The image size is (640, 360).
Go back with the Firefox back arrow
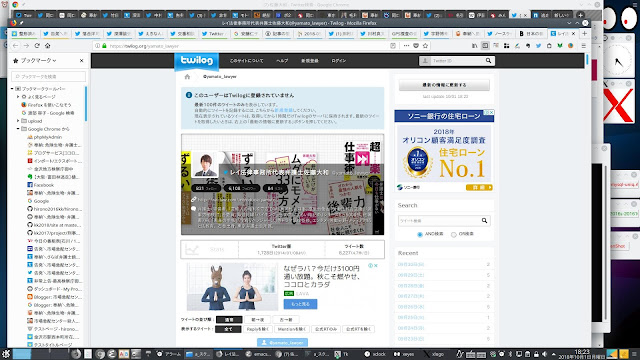pyautogui.click(x=16, y=46)
